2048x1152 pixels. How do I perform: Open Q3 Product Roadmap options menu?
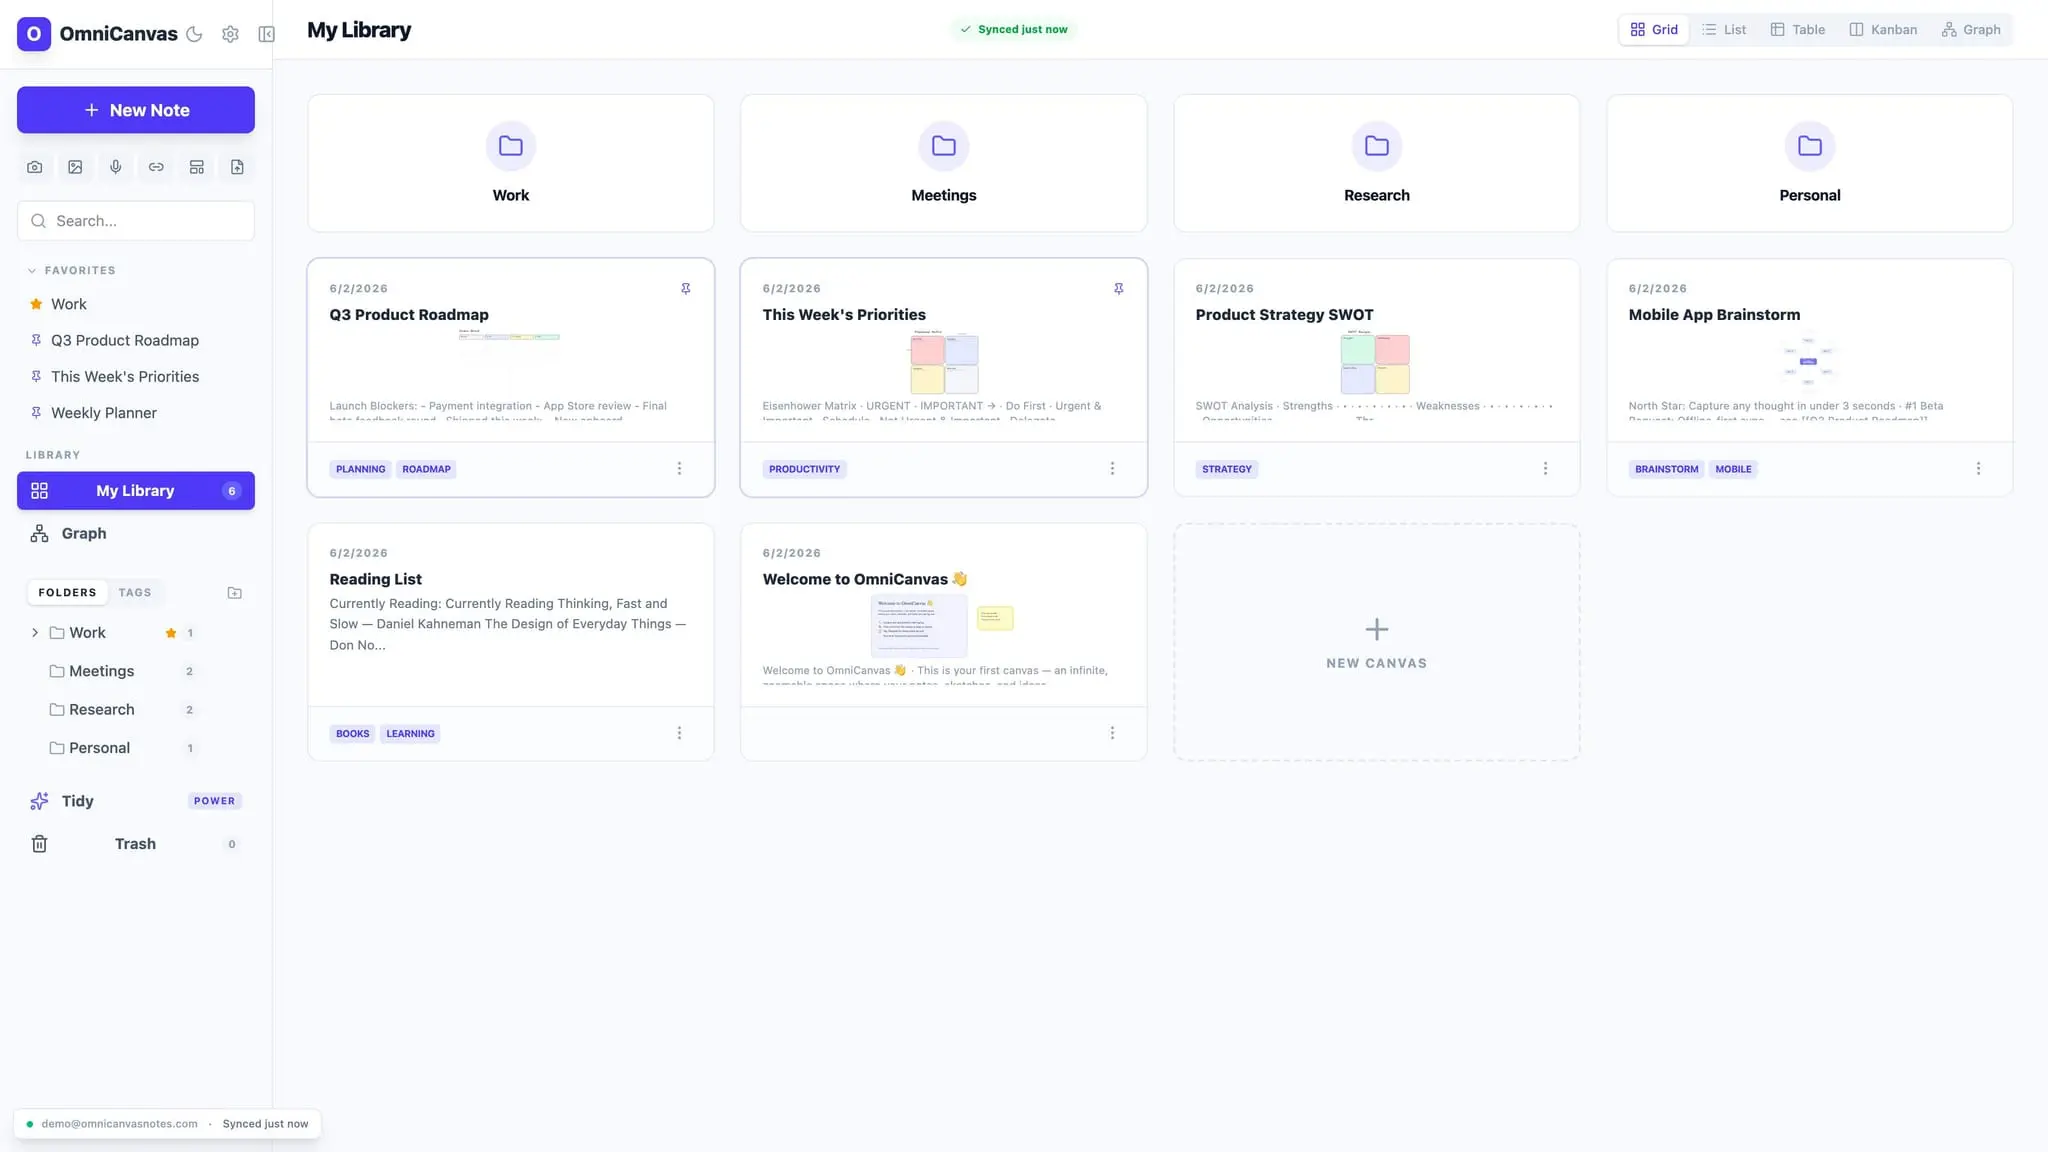pyautogui.click(x=679, y=469)
